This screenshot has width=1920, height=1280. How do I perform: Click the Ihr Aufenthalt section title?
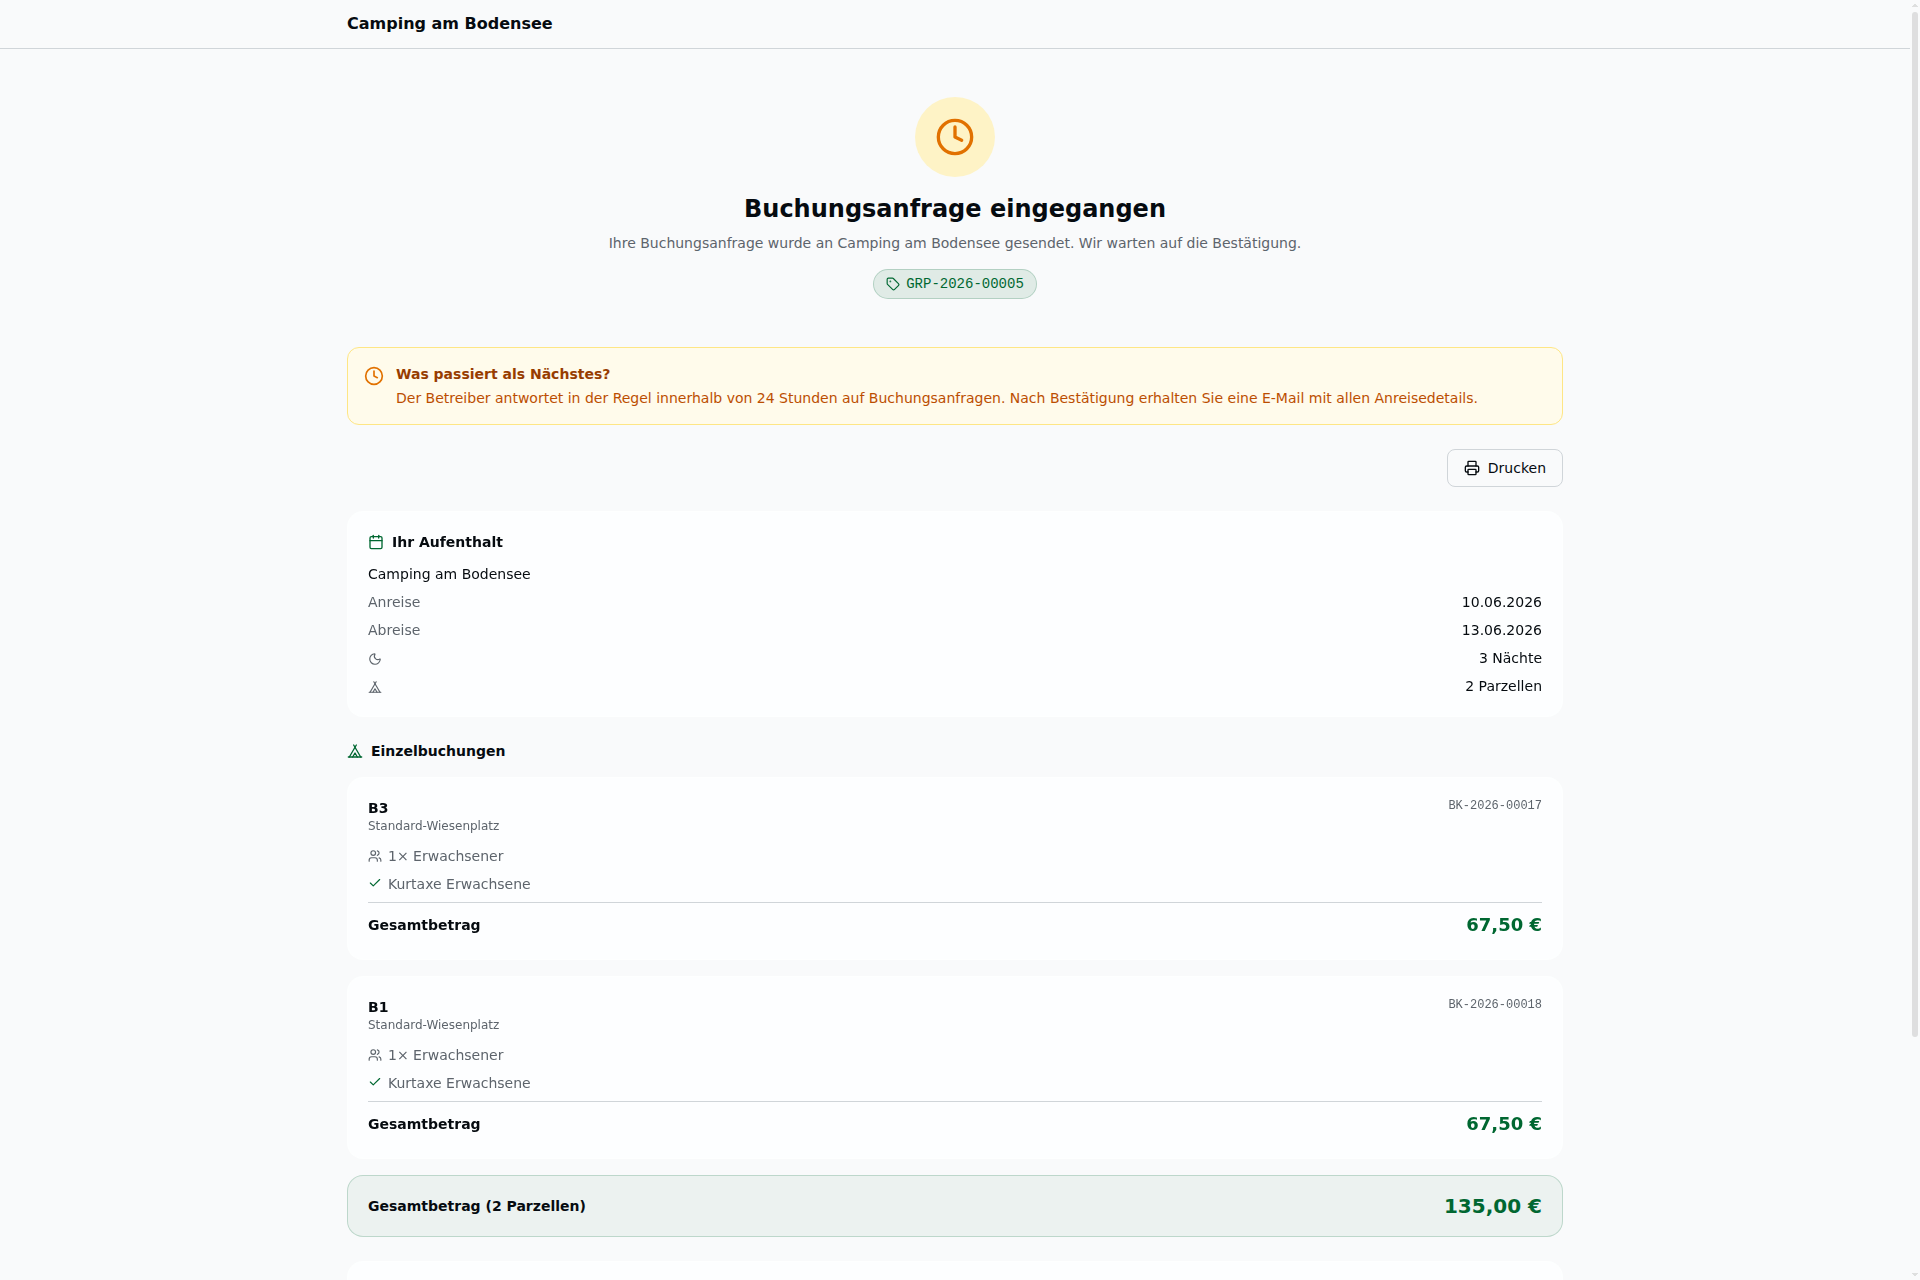tap(447, 542)
